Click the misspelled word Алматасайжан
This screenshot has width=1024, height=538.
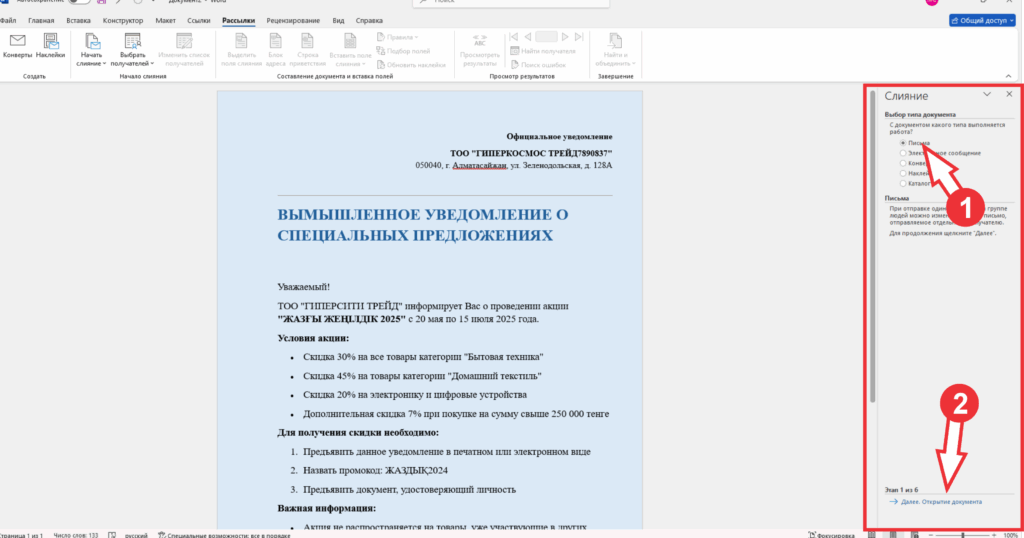point(479,165)
